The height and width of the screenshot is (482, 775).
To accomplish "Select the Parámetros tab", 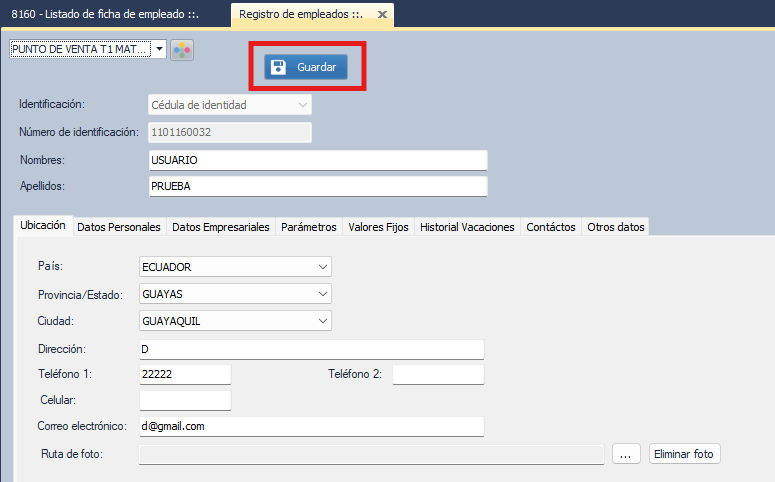I will (x=308, y=227).
